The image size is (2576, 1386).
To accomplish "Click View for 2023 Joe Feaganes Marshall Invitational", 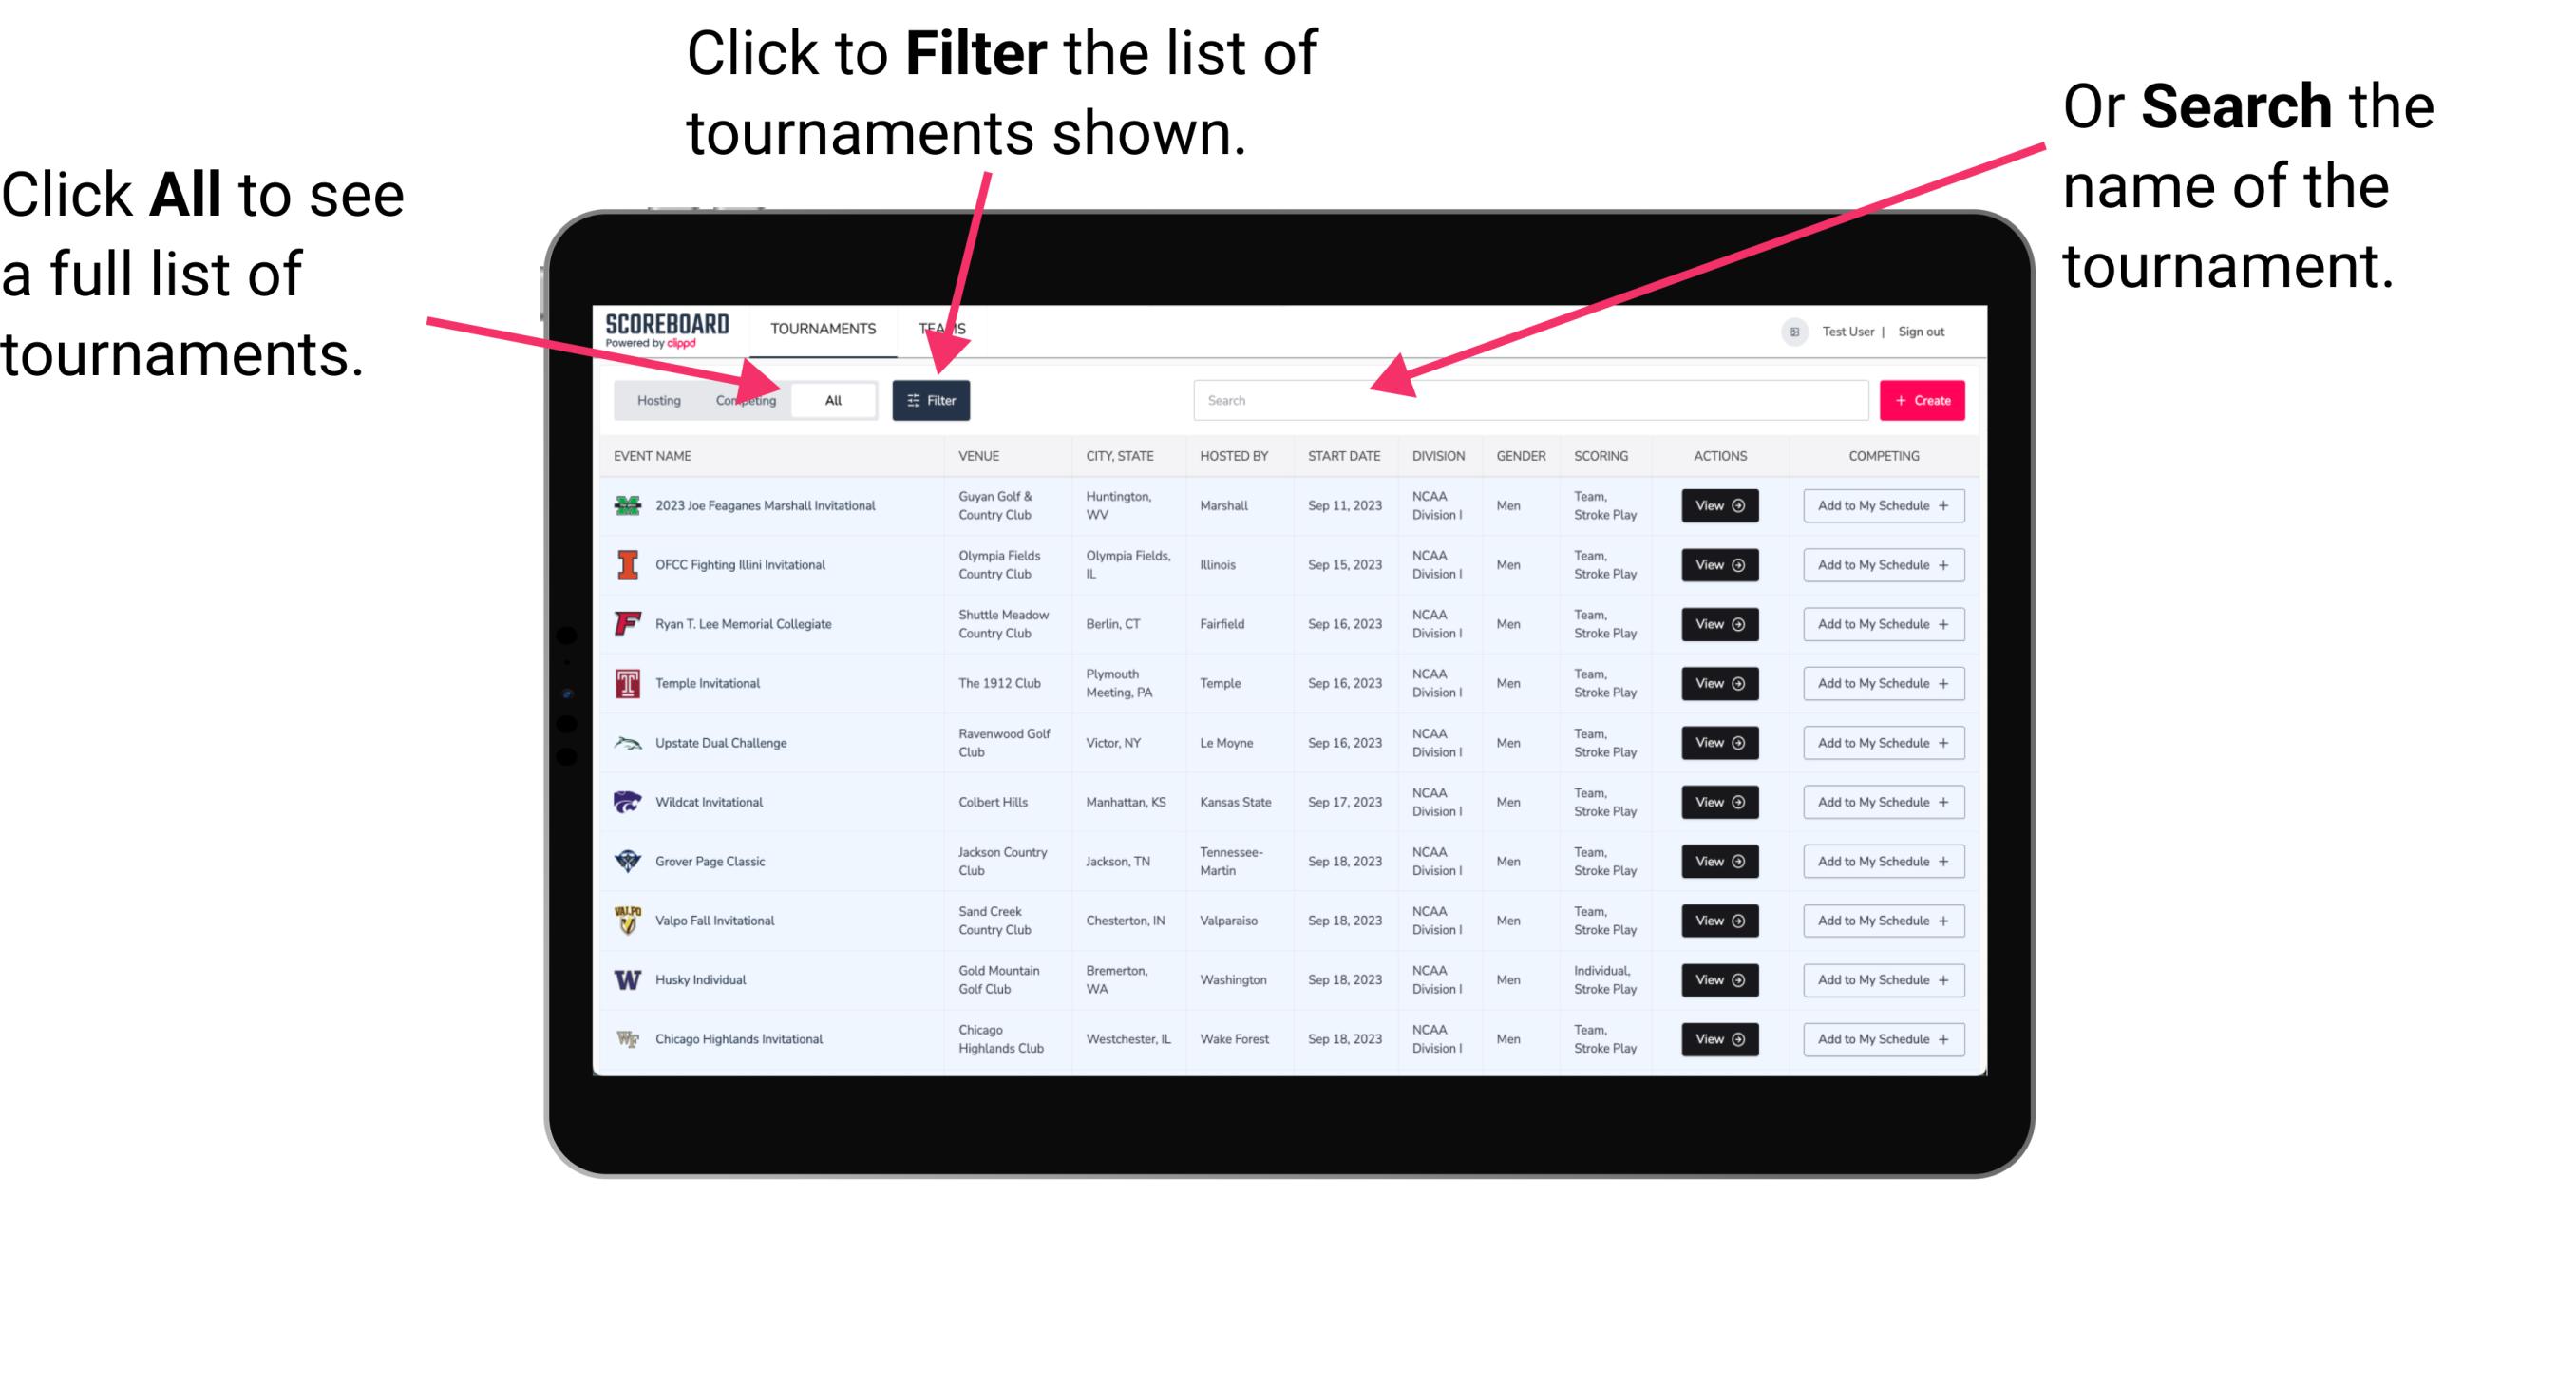I will [x=1718, y=507].
